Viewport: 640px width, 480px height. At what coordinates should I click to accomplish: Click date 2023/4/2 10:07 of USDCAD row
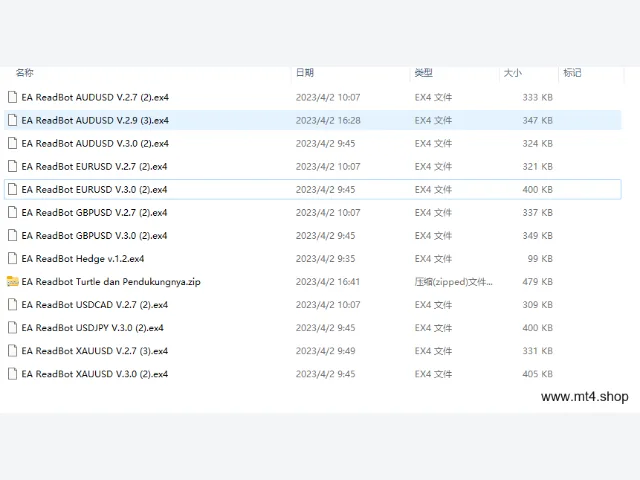click(328, 305)
